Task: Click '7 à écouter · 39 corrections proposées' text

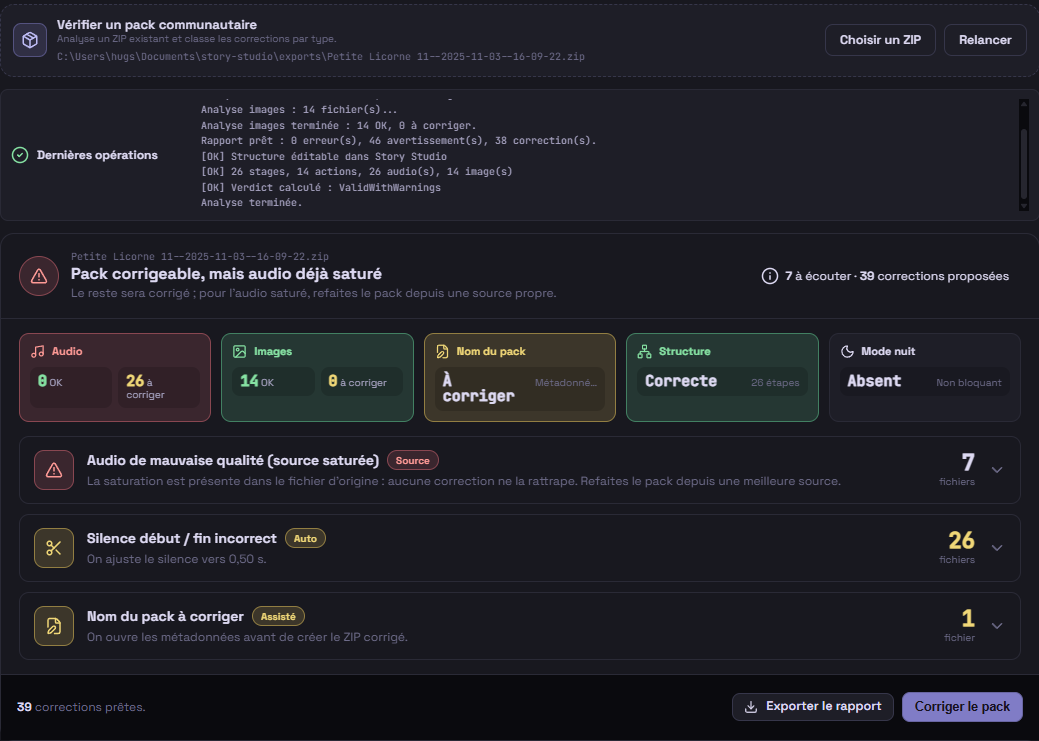Action: click(x=897, y=276)
